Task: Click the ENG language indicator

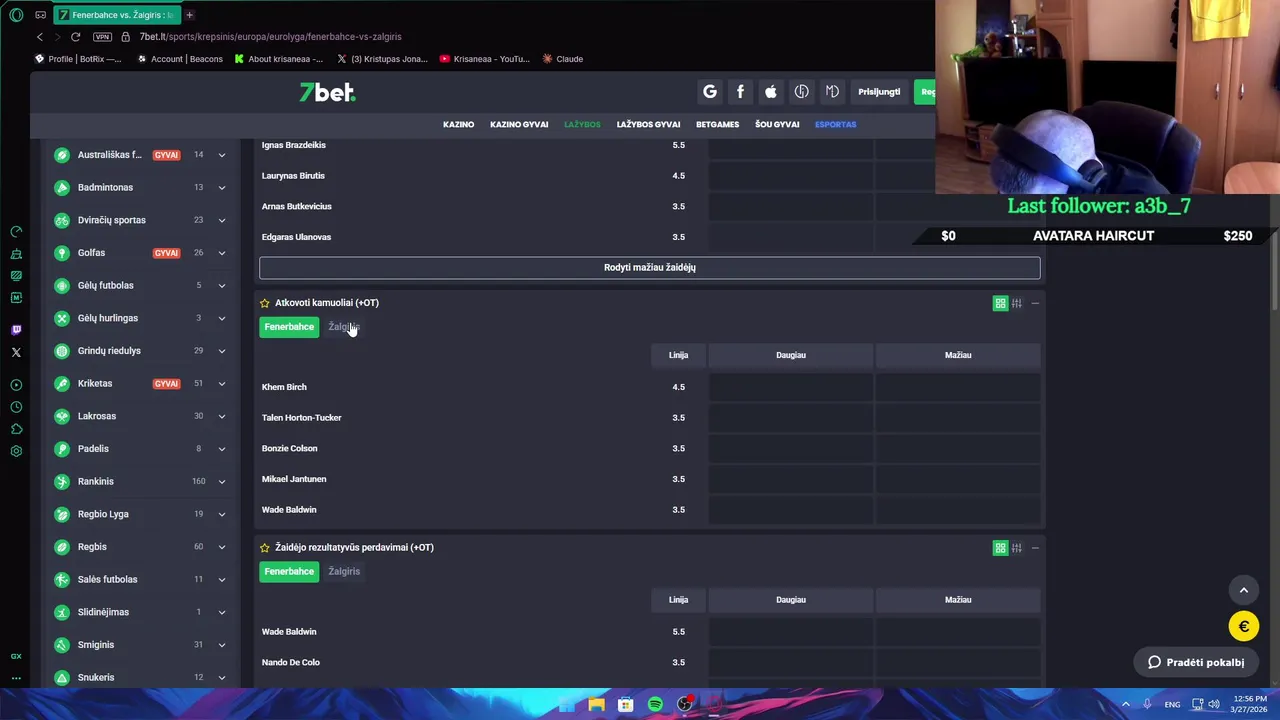Action: 1172,704
